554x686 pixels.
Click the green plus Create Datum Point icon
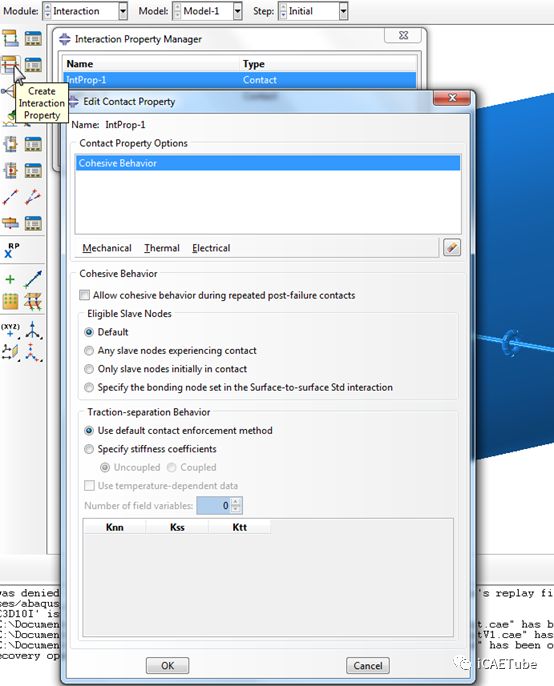(10, 279)
